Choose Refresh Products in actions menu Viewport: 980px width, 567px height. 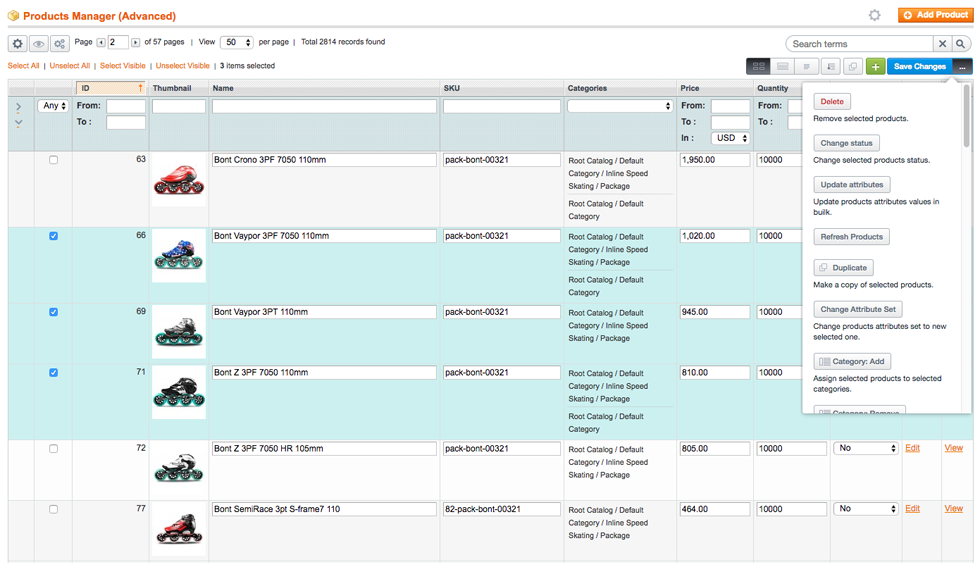pyautogui.click(x=851, y=237)
